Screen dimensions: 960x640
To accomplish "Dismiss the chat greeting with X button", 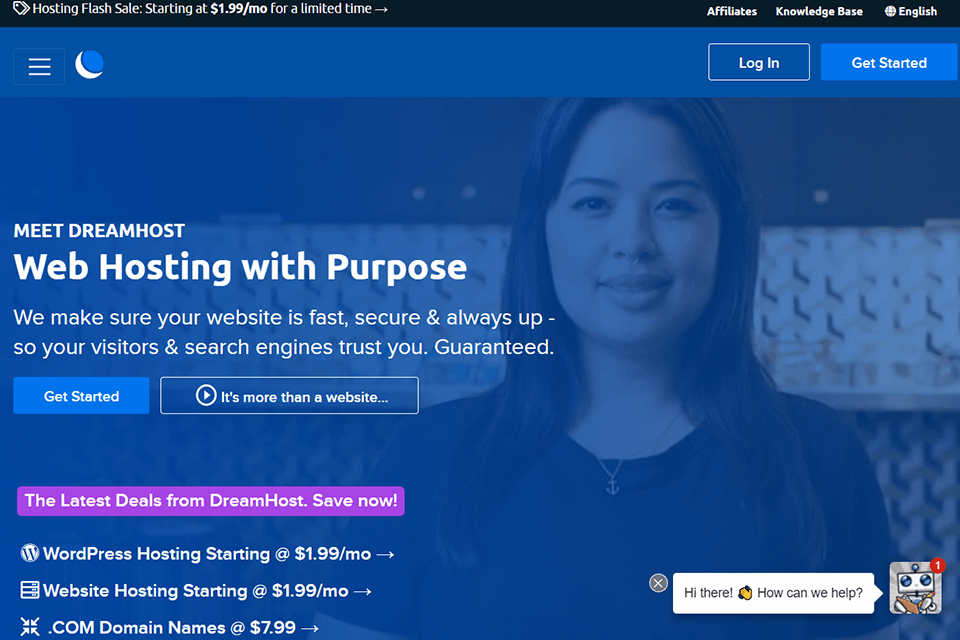I will click(x=658, y=583).
